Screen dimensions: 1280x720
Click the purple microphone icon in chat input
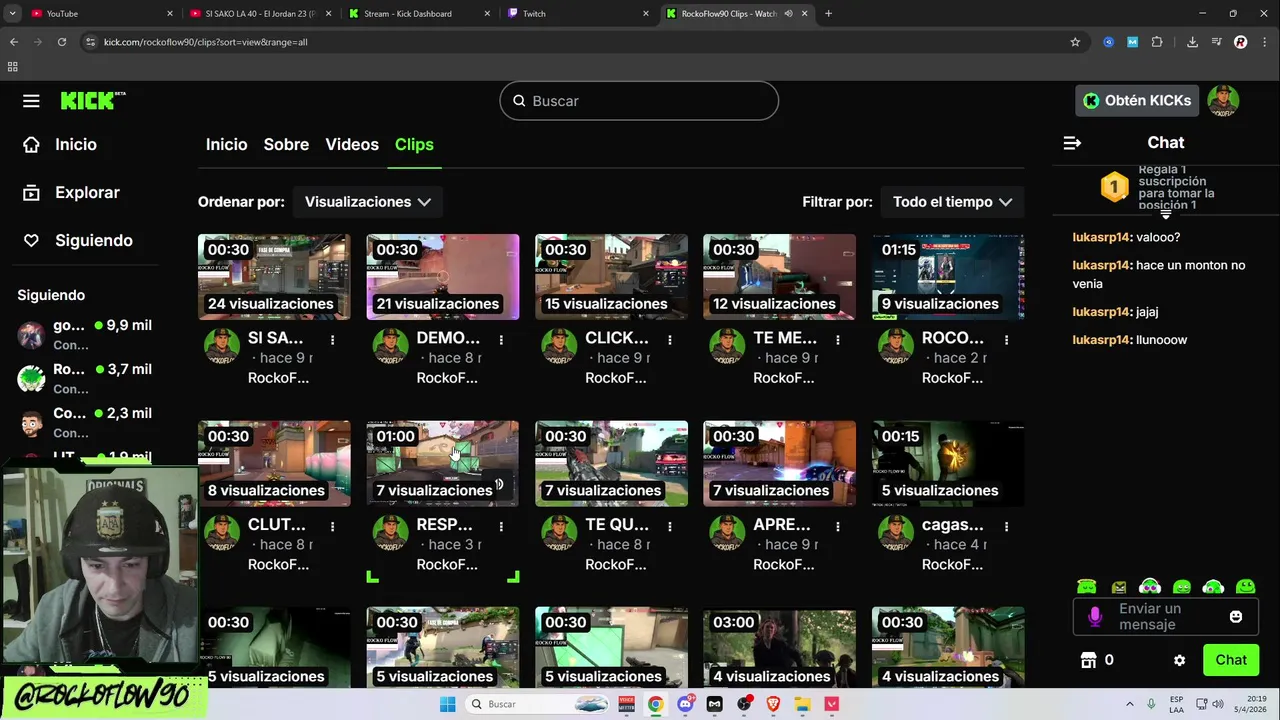pyautogui.click(x=1095, y=617)
